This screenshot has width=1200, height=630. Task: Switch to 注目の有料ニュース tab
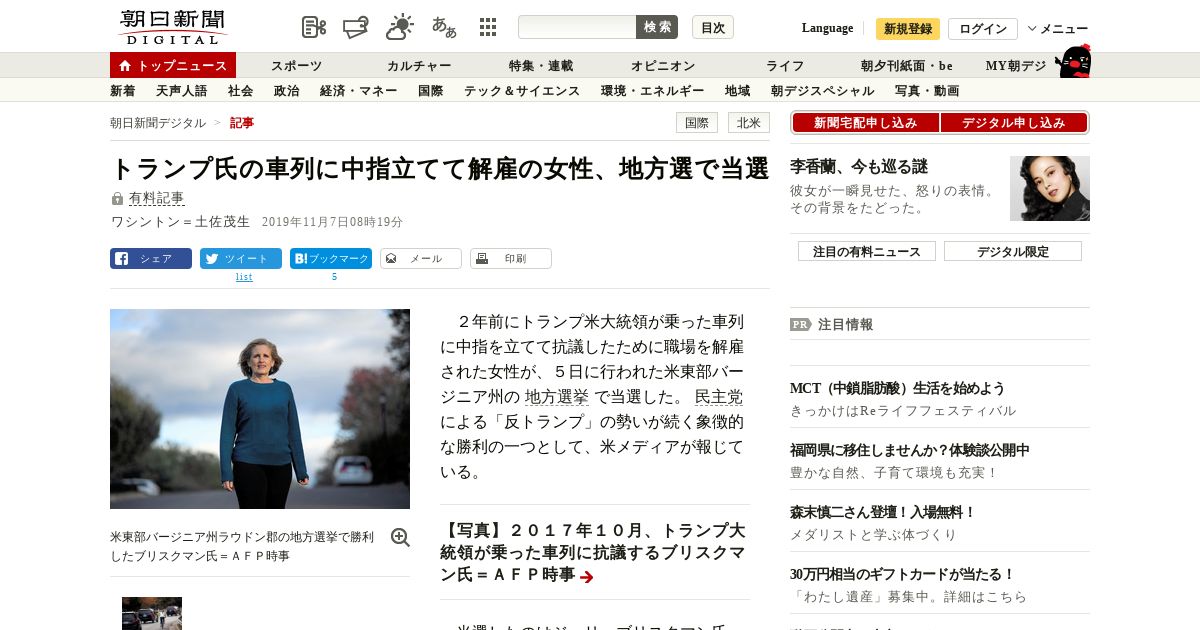867,251
